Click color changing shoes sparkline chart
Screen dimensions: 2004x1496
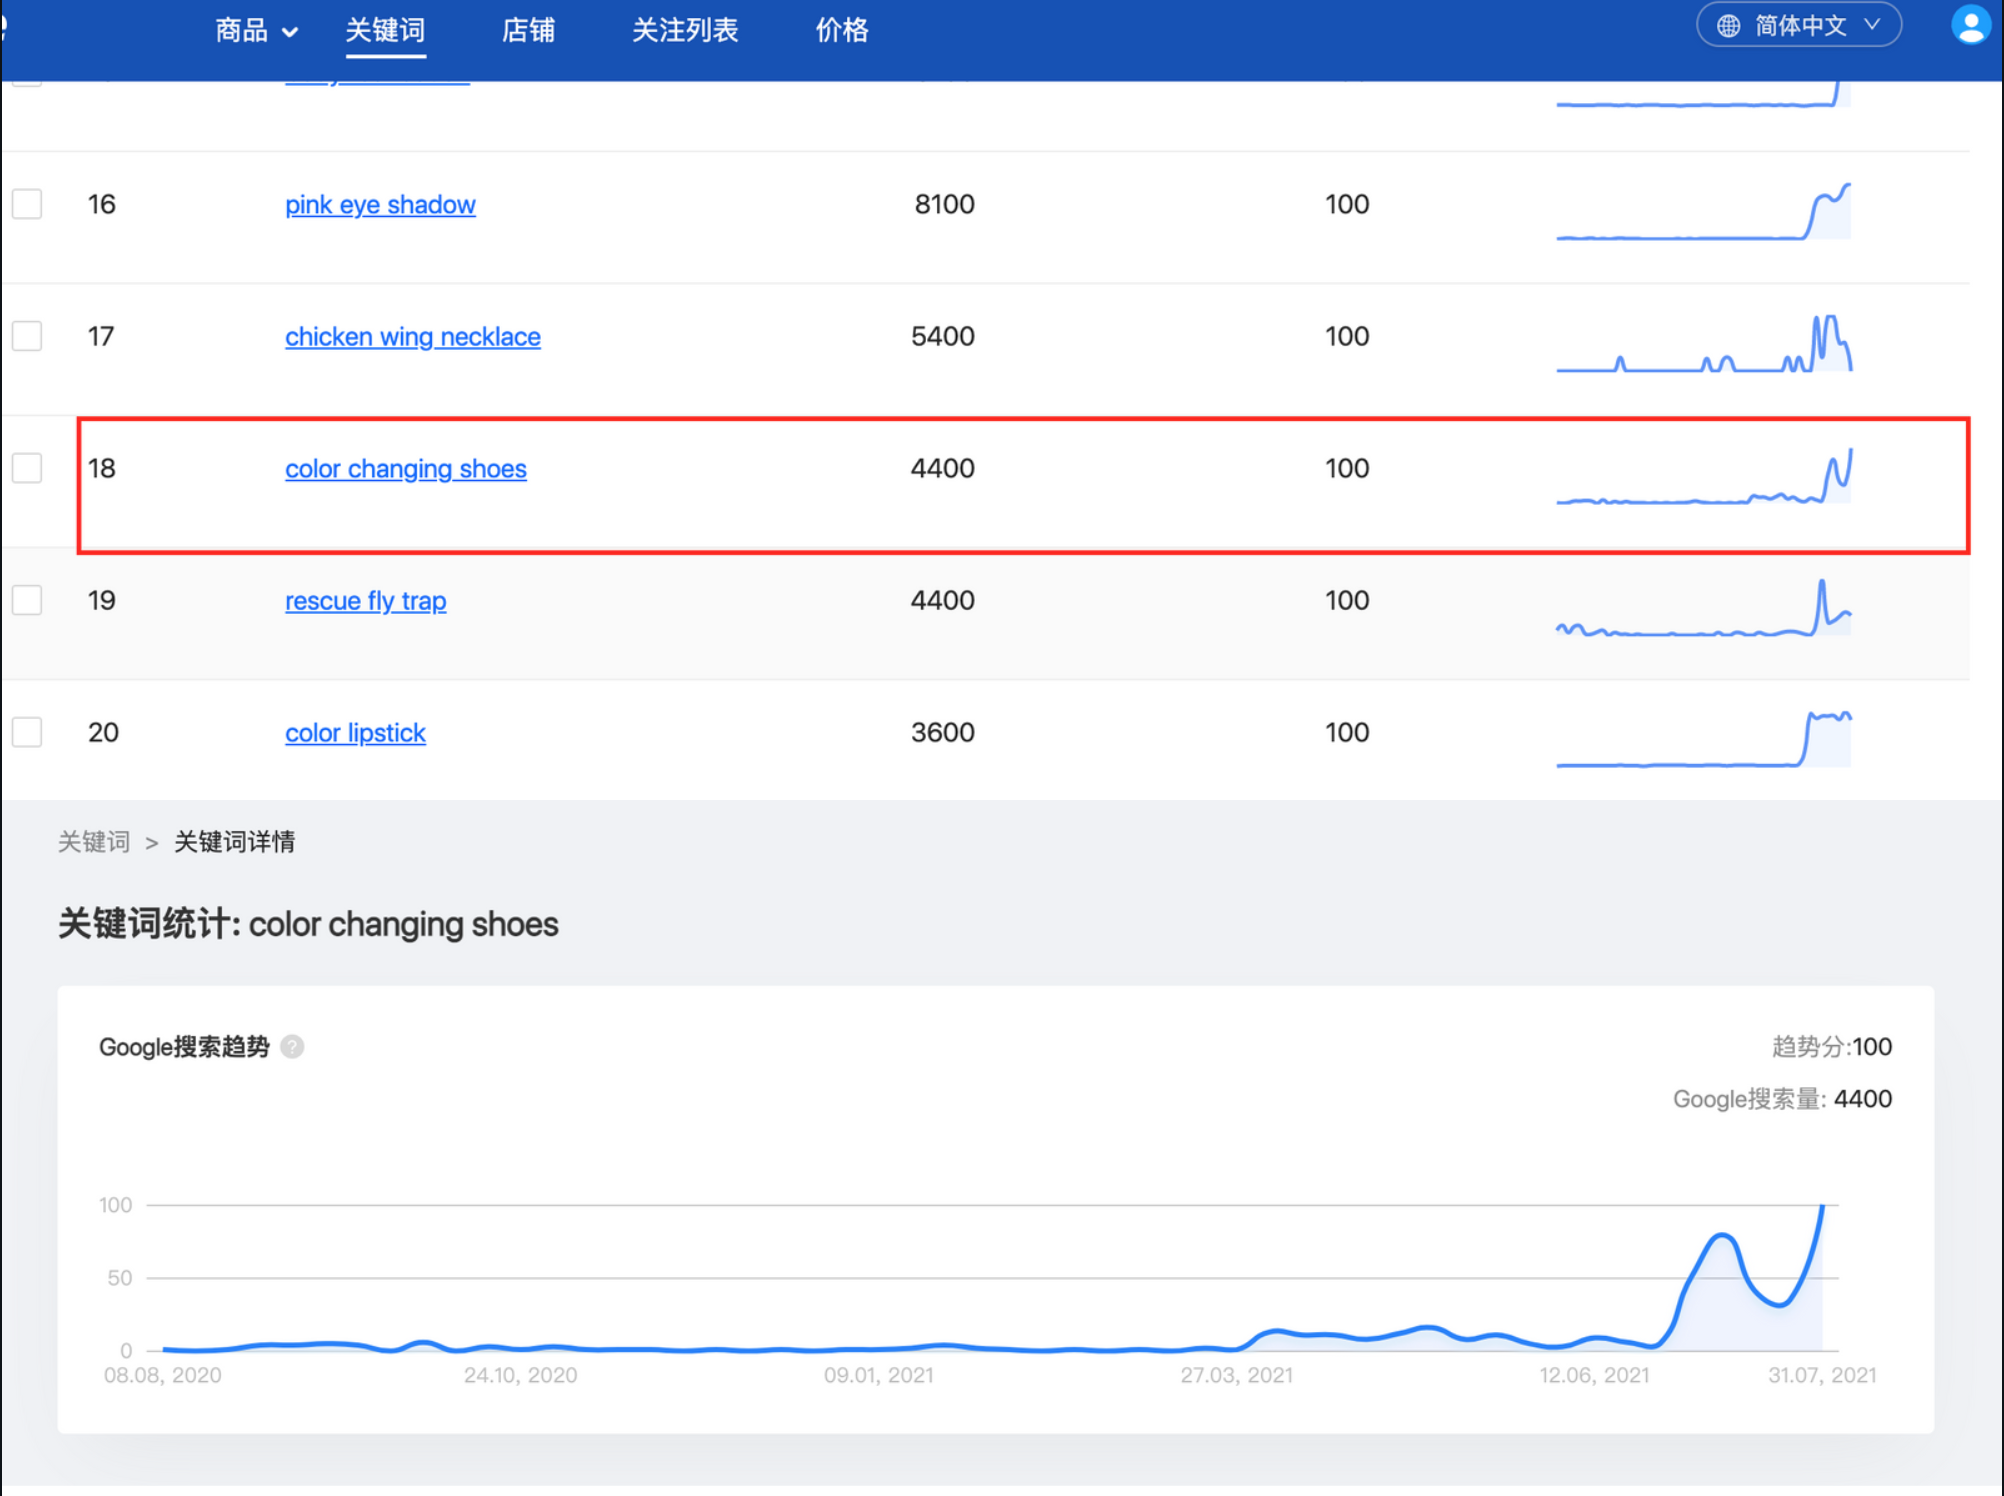tap(1703, 477)
